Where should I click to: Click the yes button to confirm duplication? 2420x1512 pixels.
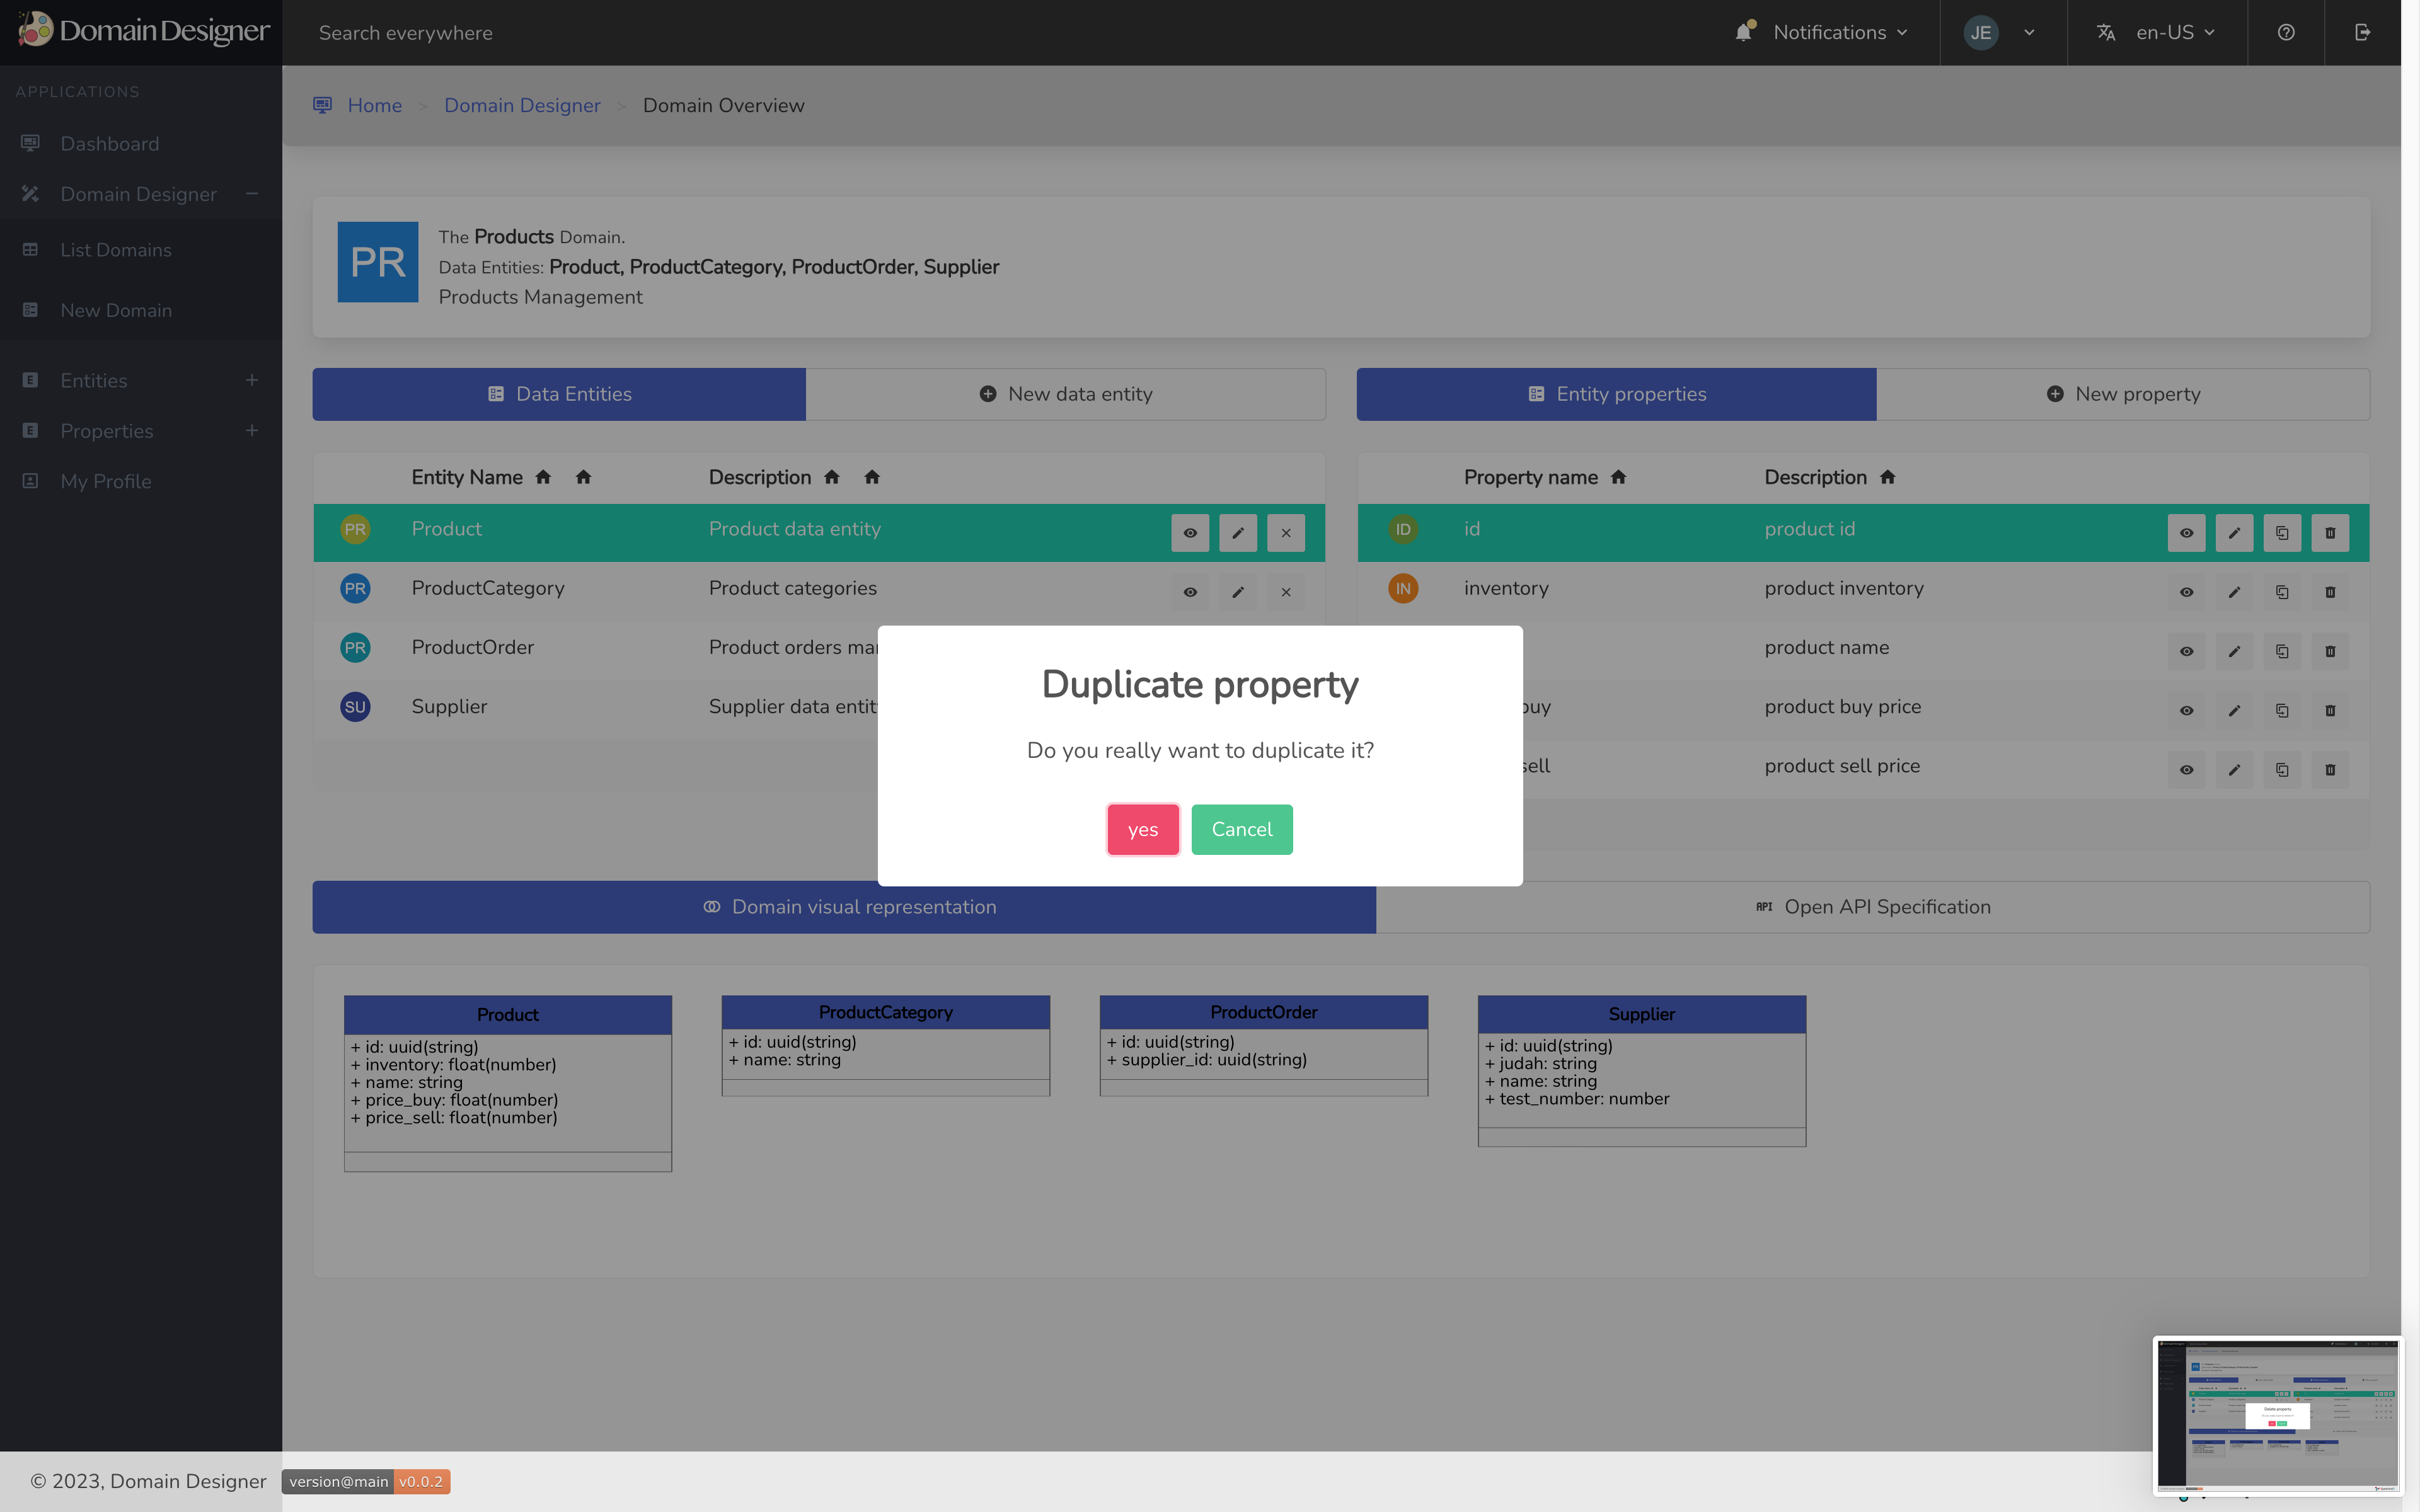pos(1141,827)
